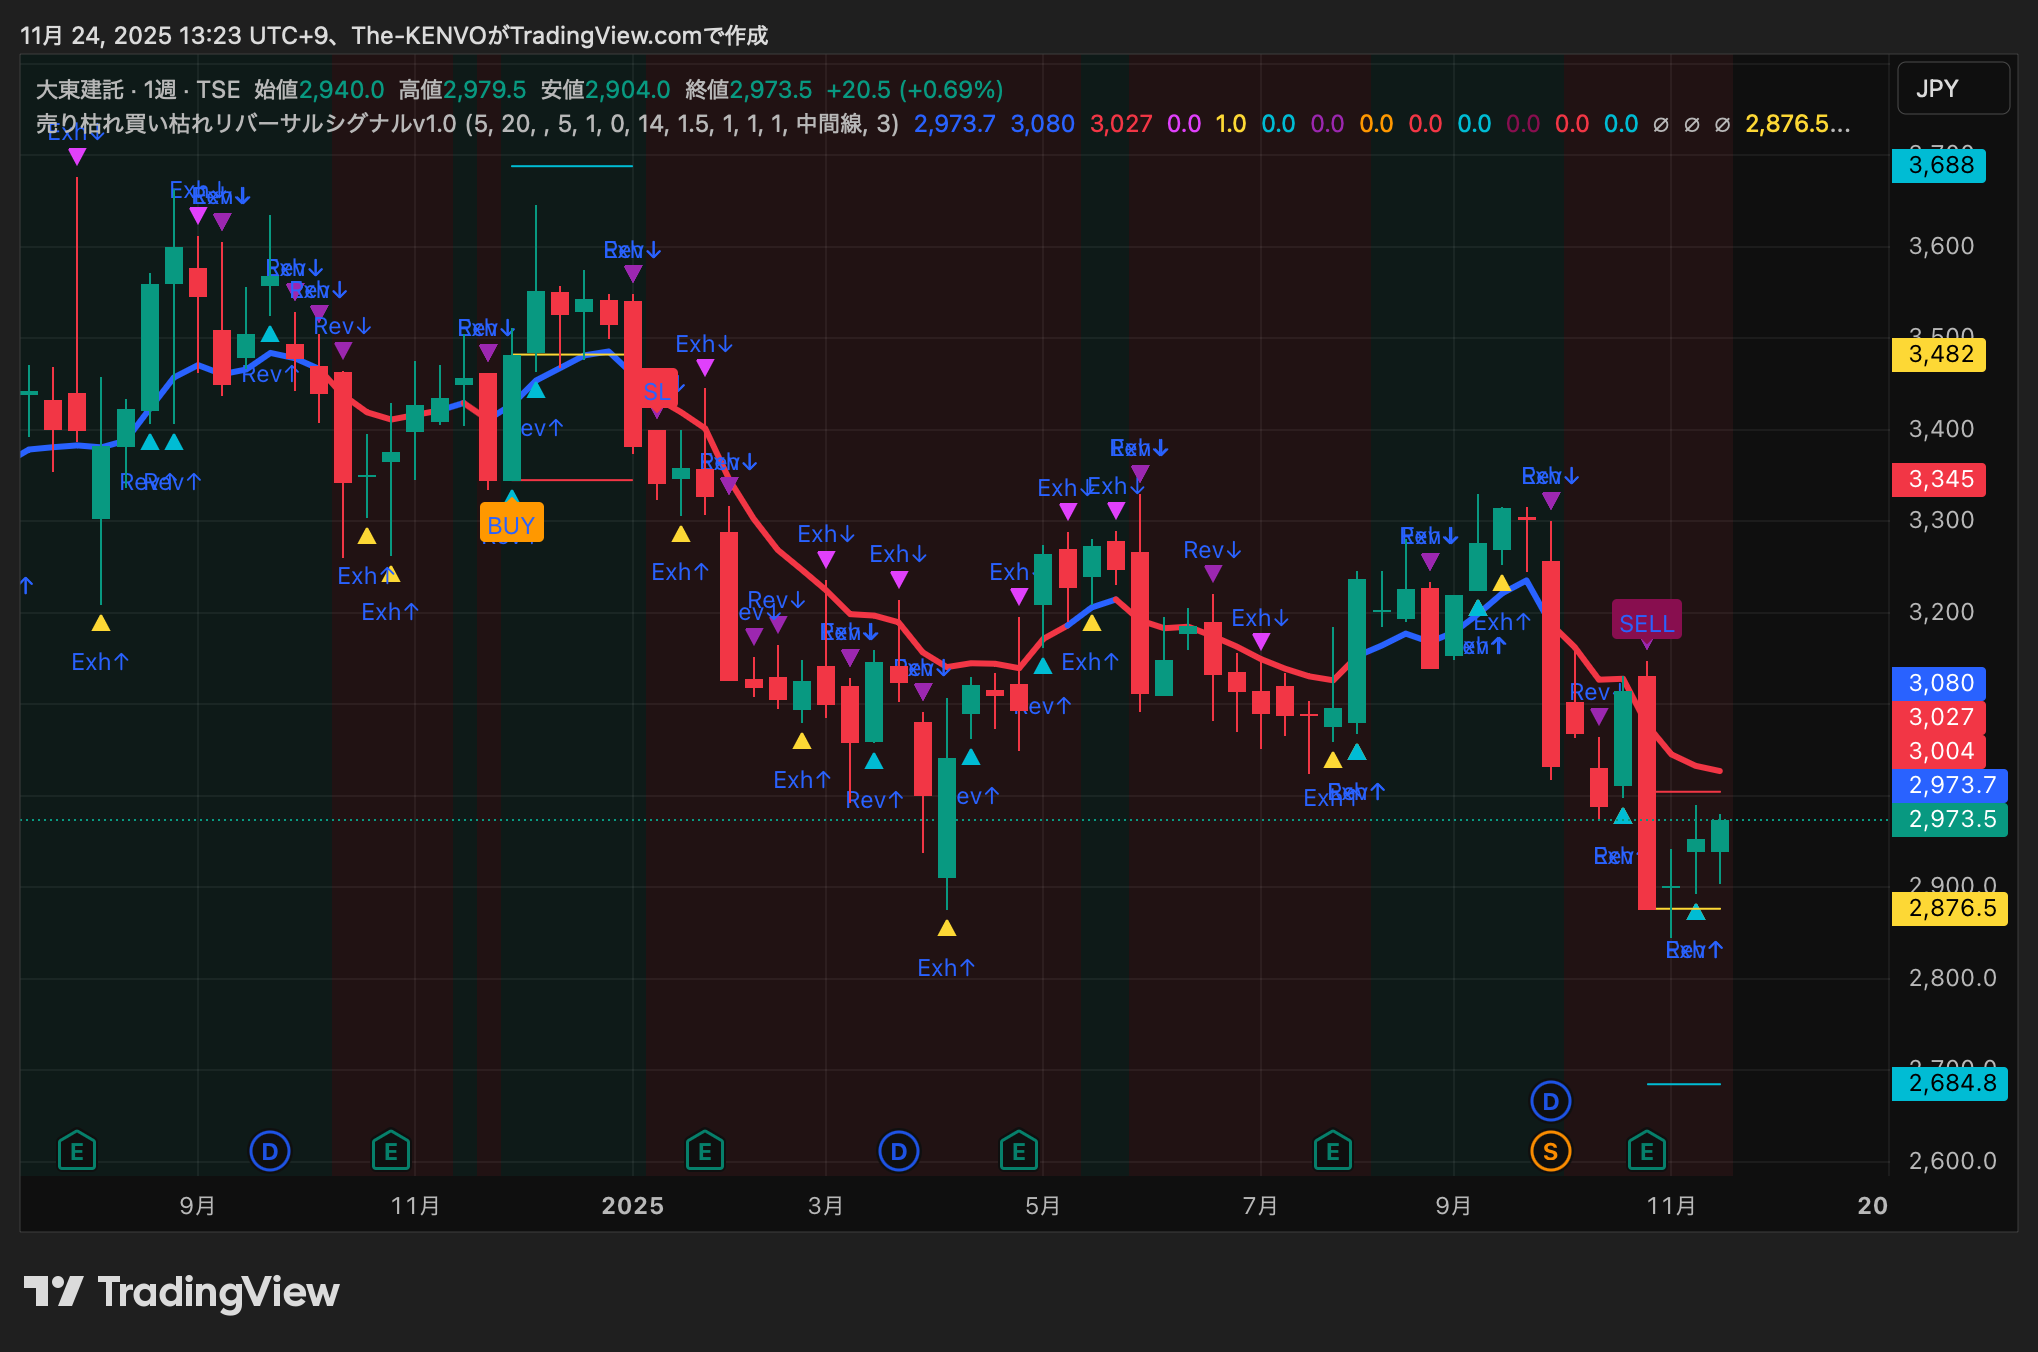The width and height of the screenshot is (2038, 1352).
Task: Click the orange split S marker
Action: (1550, 1151)
